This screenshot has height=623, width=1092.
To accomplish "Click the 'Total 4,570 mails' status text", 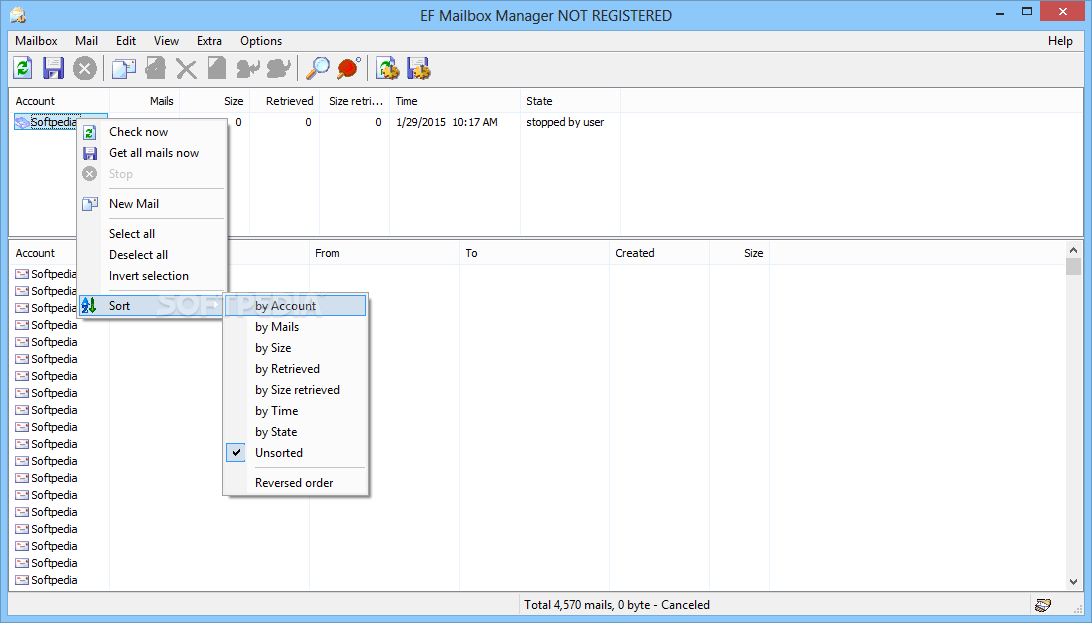I will pyautogui.click(x=617, y=605).
